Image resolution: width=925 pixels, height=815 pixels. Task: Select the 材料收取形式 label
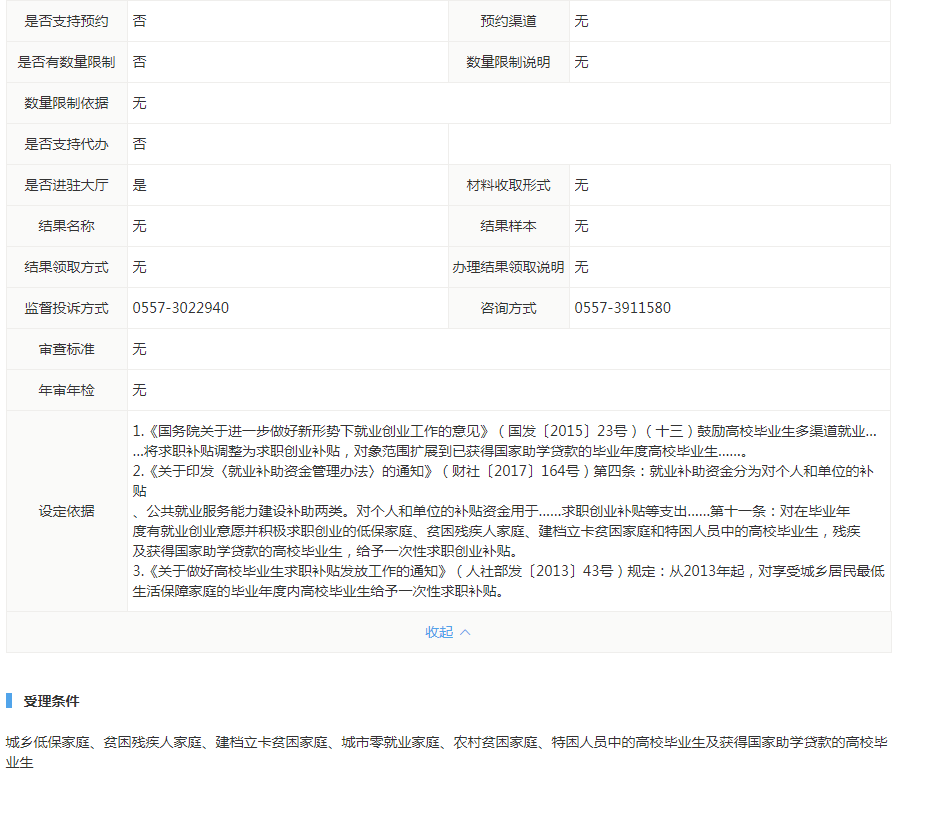click(508, 185)
